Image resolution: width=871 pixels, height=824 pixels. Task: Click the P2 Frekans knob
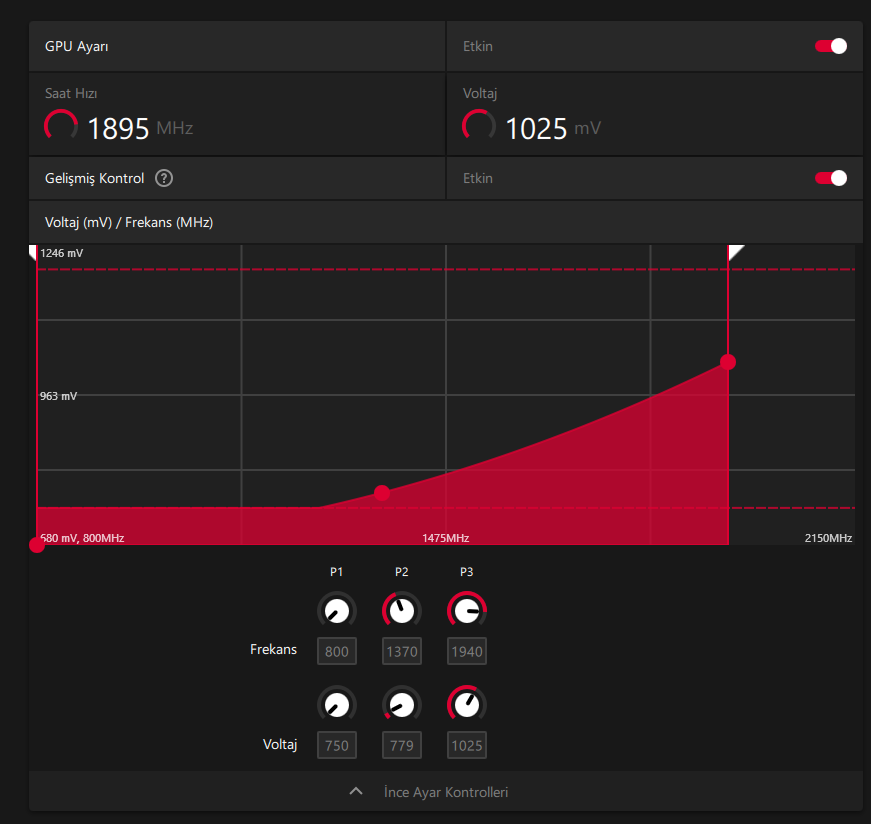point(402,611)
